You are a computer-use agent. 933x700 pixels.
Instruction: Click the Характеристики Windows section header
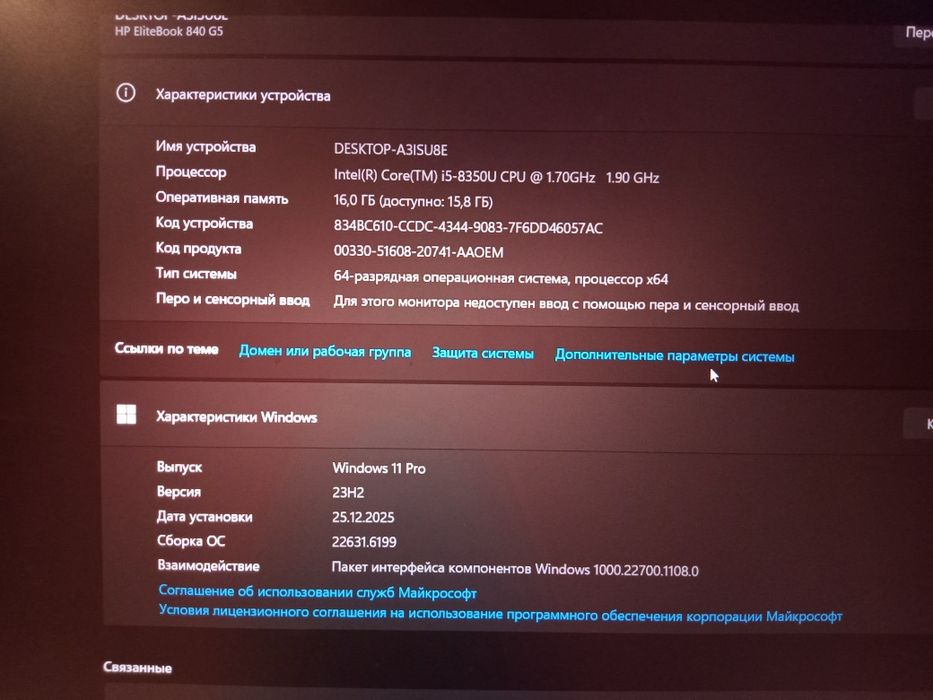point(236,417)
